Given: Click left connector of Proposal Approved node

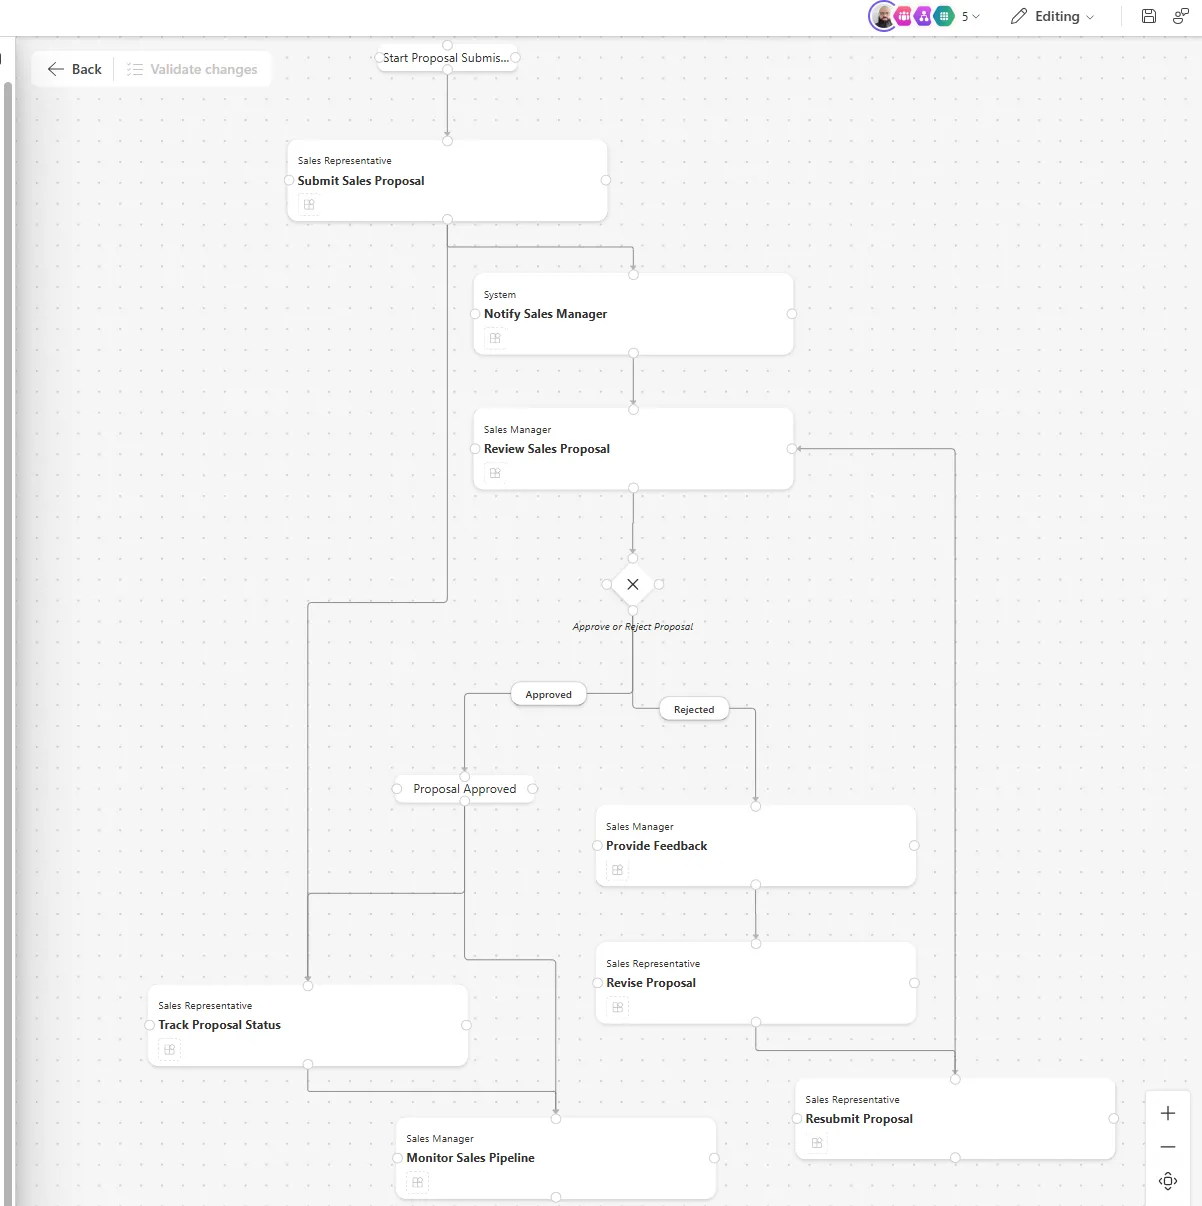Looking at the screenshot, I should point(397,789).
